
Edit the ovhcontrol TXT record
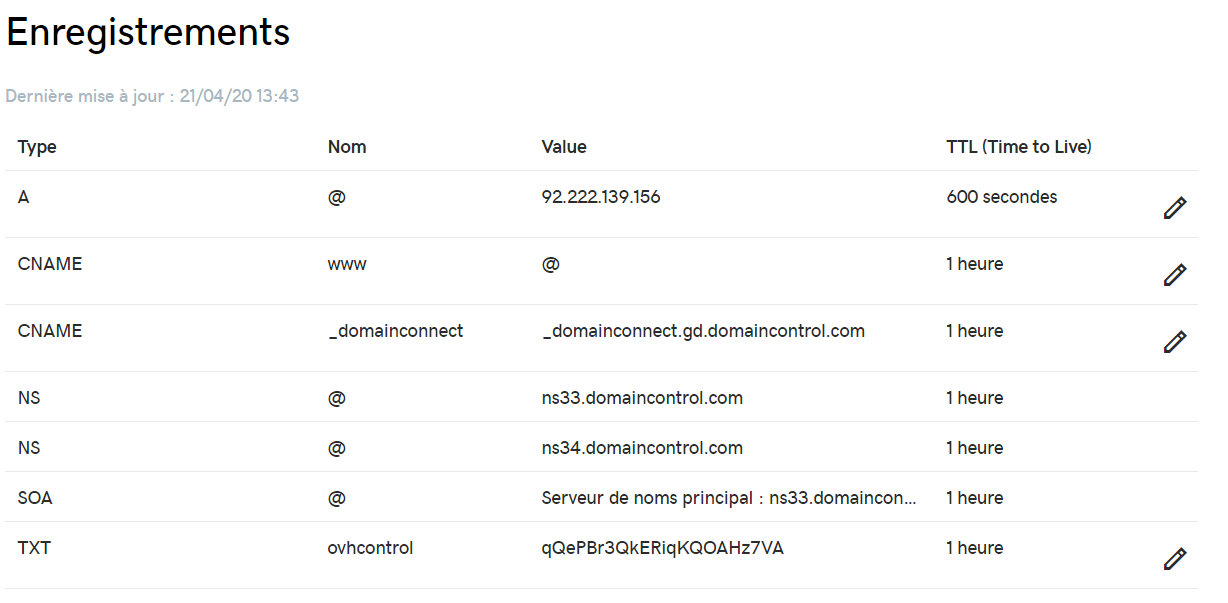(1175, 559)
